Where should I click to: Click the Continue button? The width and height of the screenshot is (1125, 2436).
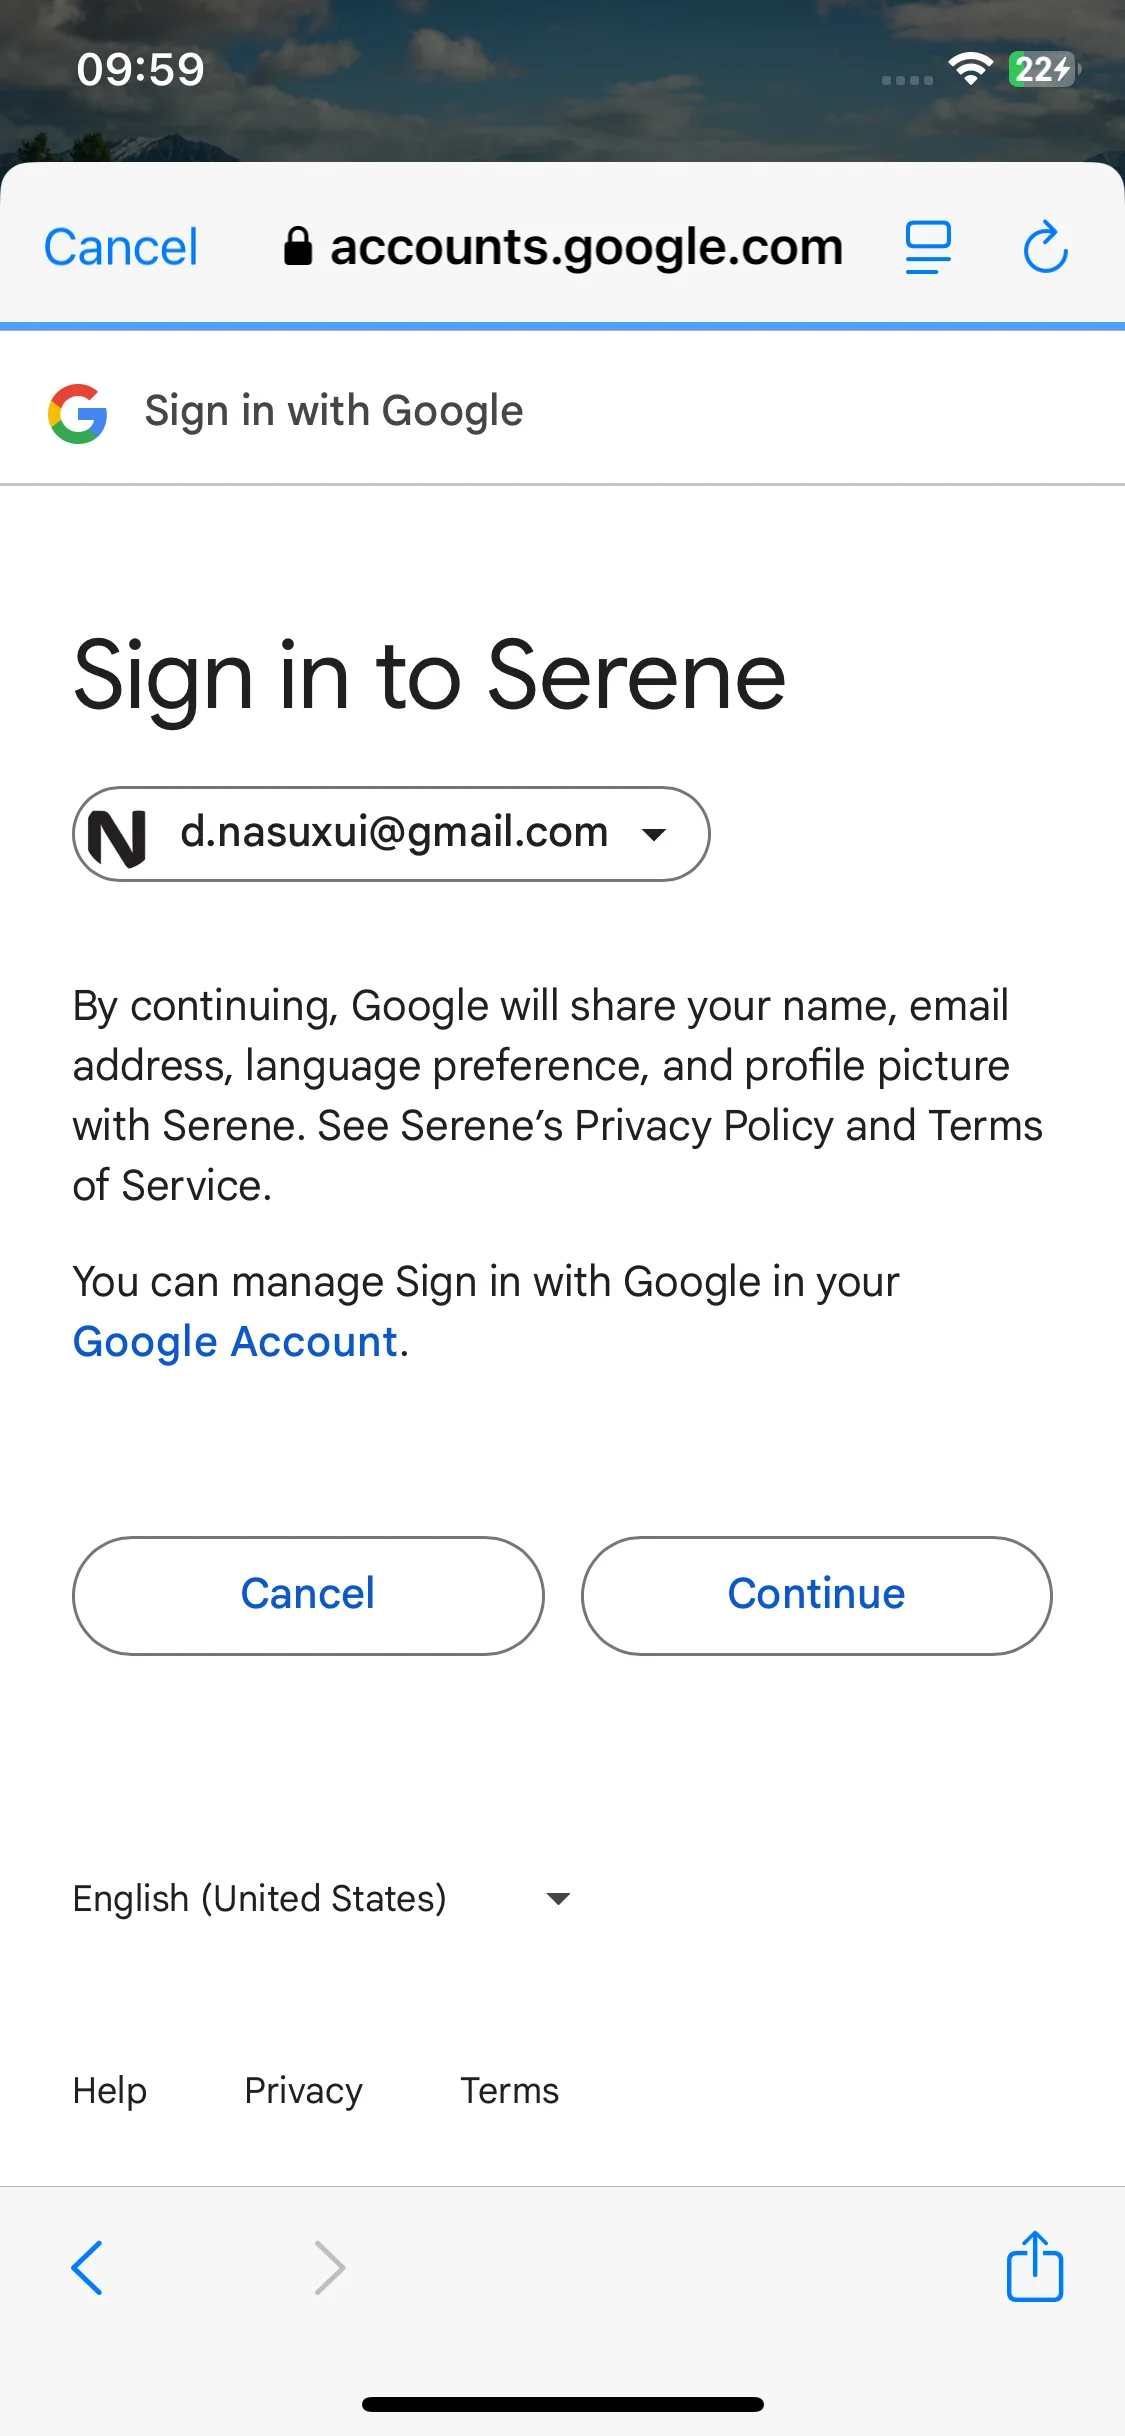point(816,1595)
